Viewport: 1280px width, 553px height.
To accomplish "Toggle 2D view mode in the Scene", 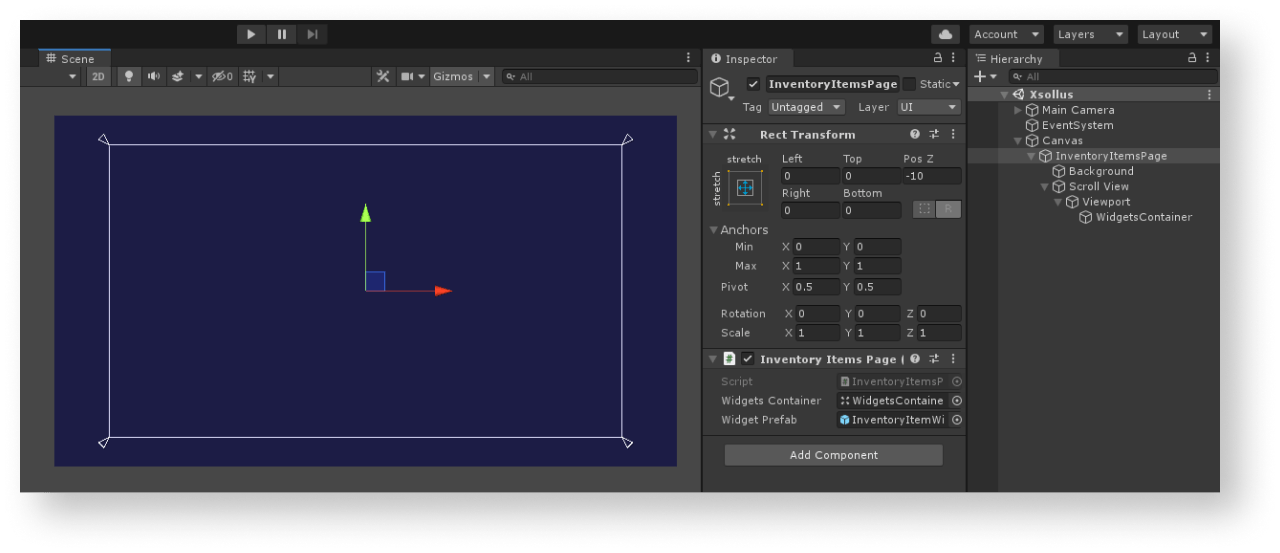I will pyautogui.click(x=98, y=76).
